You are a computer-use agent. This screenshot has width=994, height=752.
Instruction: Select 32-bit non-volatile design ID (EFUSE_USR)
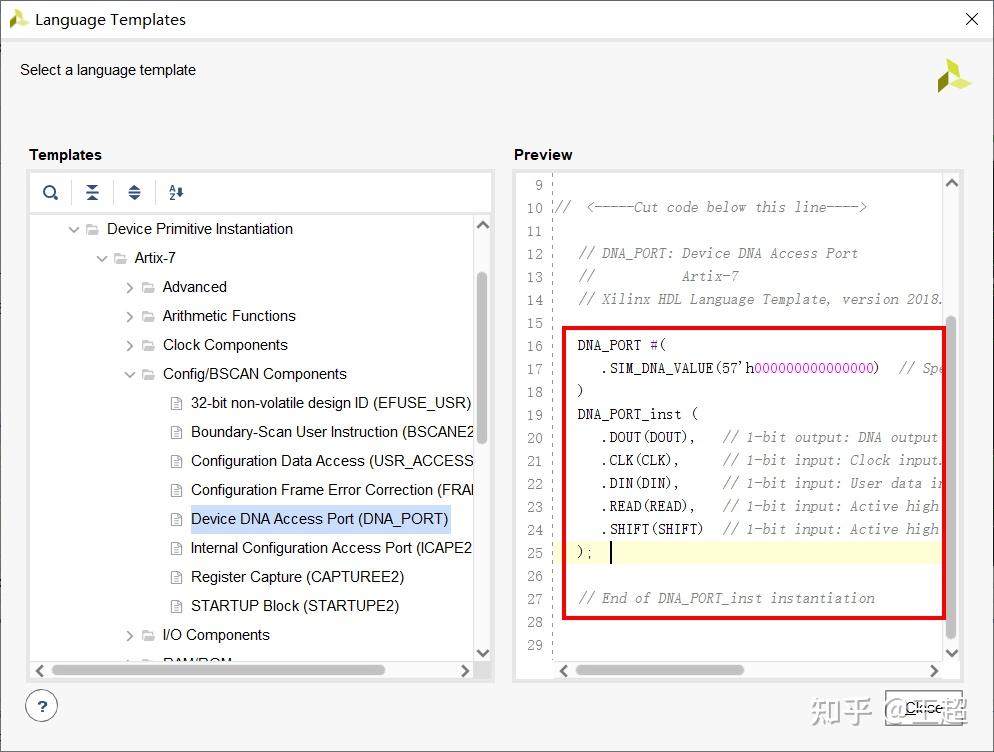point(331,403)
